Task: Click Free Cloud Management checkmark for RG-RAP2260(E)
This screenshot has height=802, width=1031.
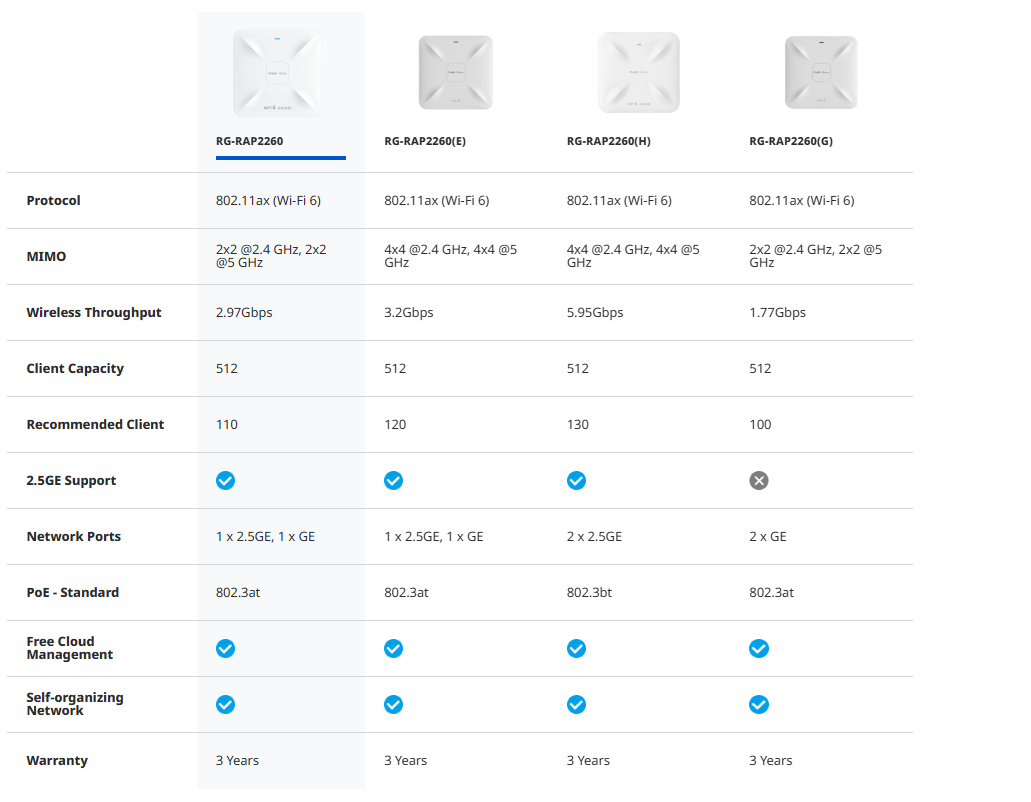Action: pyautogui.click(x=394, y=649)
